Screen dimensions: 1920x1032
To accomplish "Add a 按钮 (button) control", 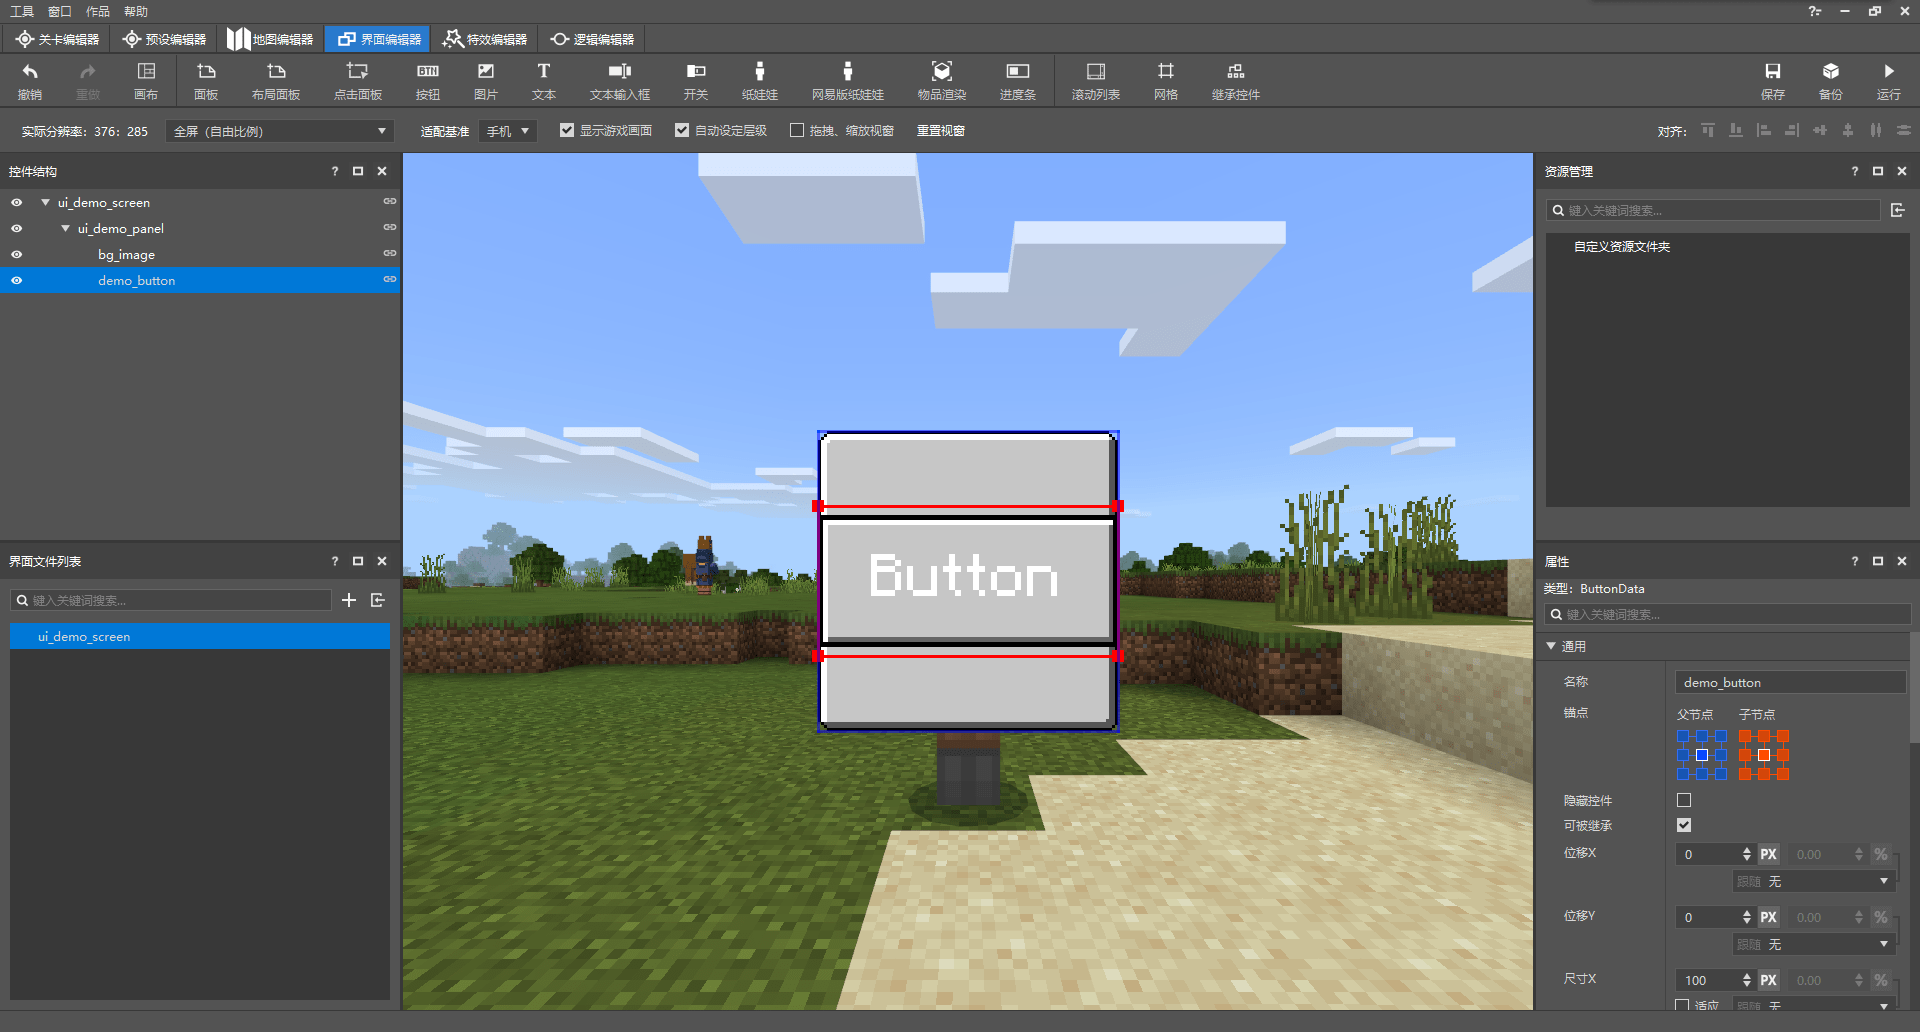I will click(428, 80).
